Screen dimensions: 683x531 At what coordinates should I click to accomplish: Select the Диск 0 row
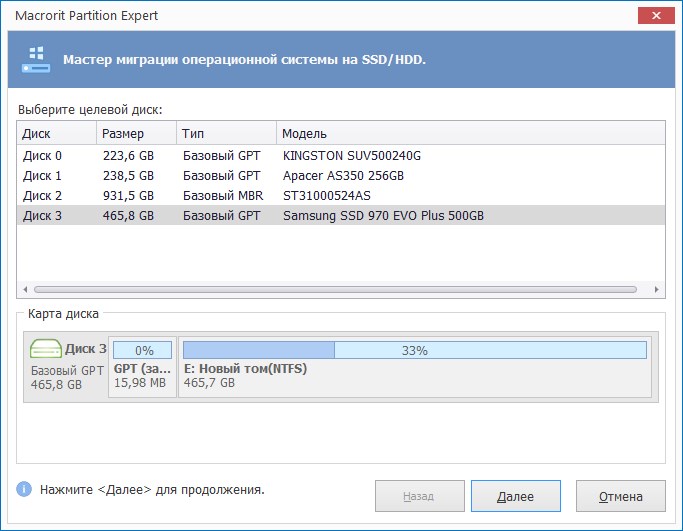341,156
